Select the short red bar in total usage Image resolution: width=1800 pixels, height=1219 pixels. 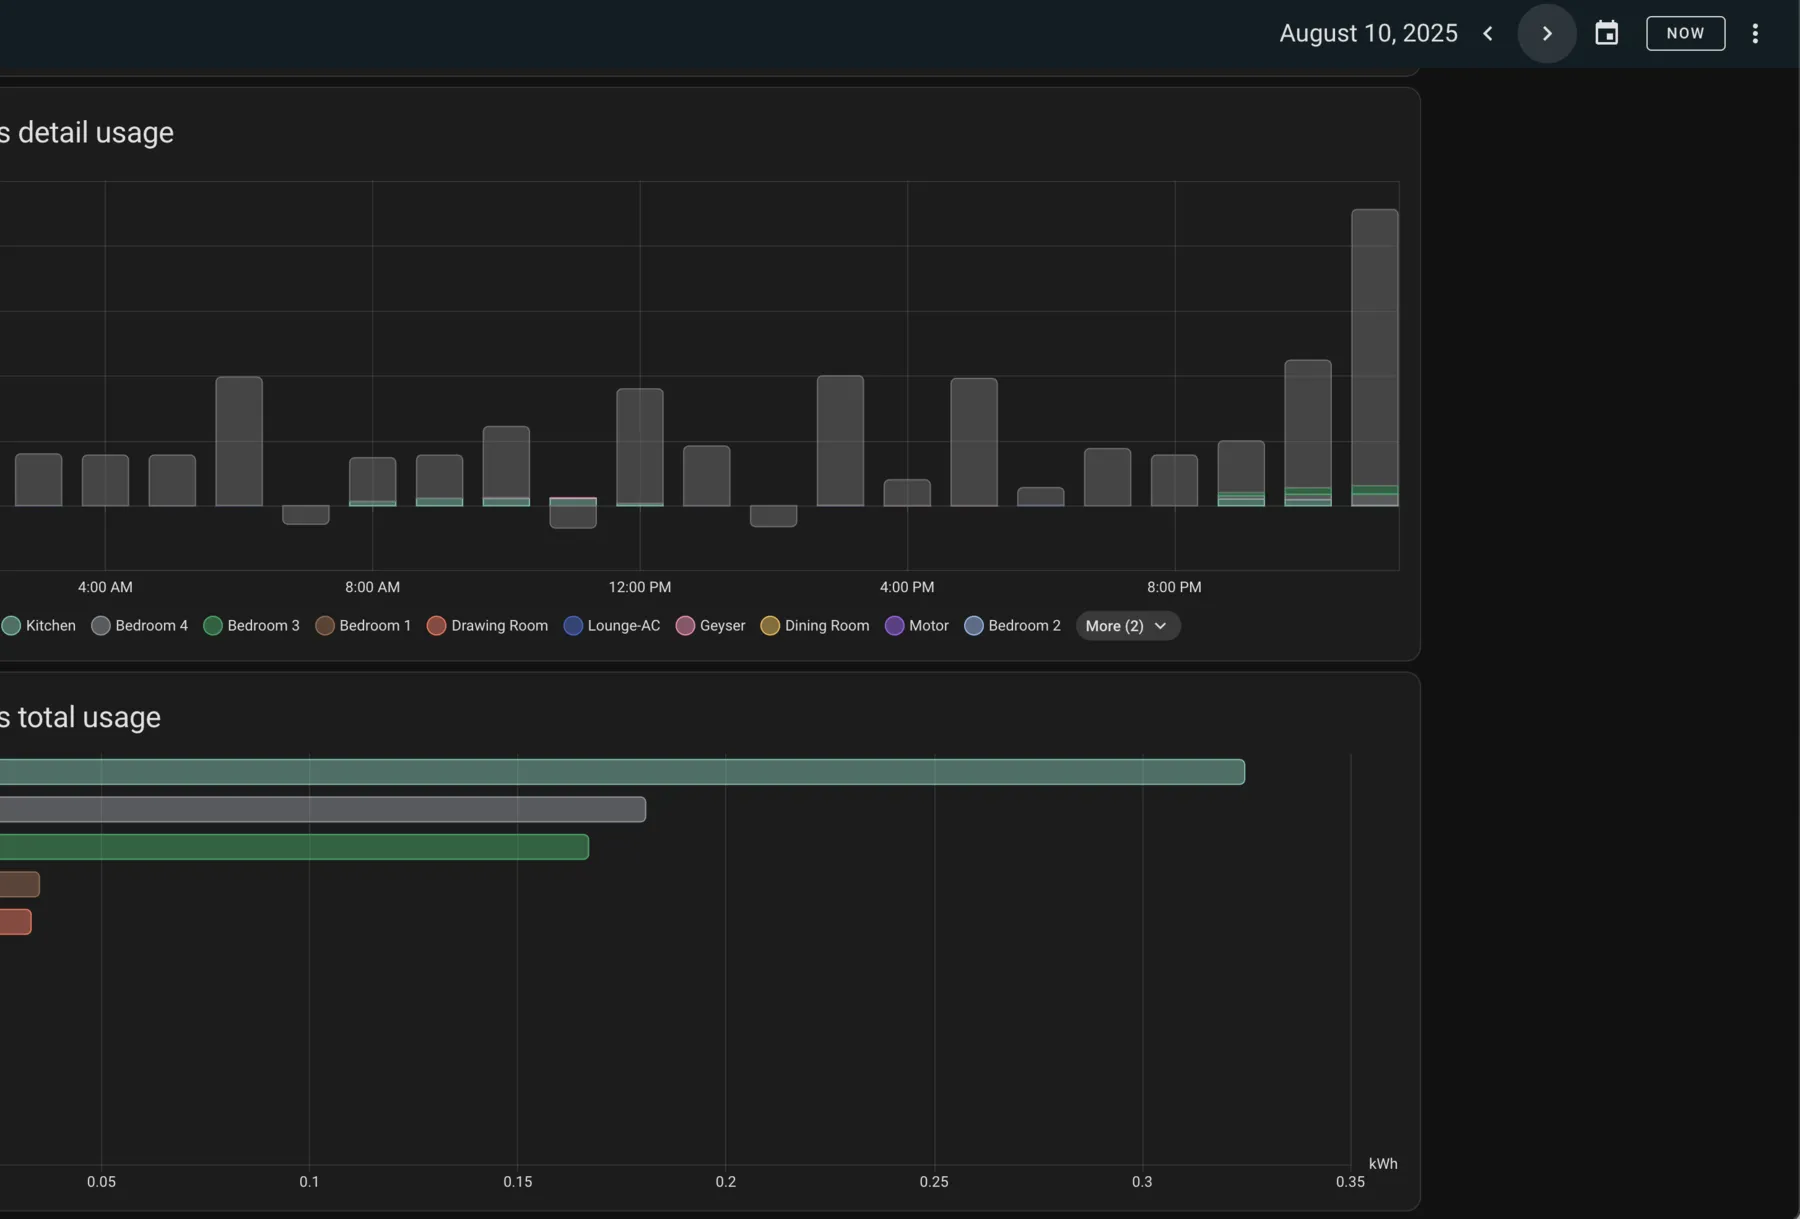(16, 922)
